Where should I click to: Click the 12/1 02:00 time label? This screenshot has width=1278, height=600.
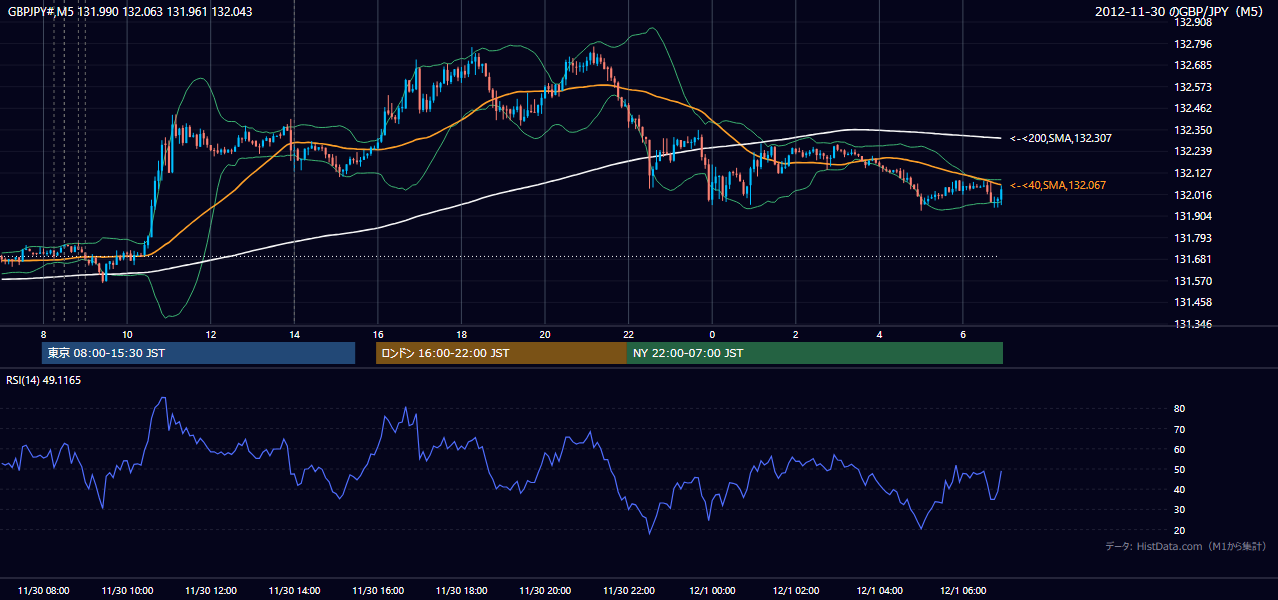click(795, 591)
